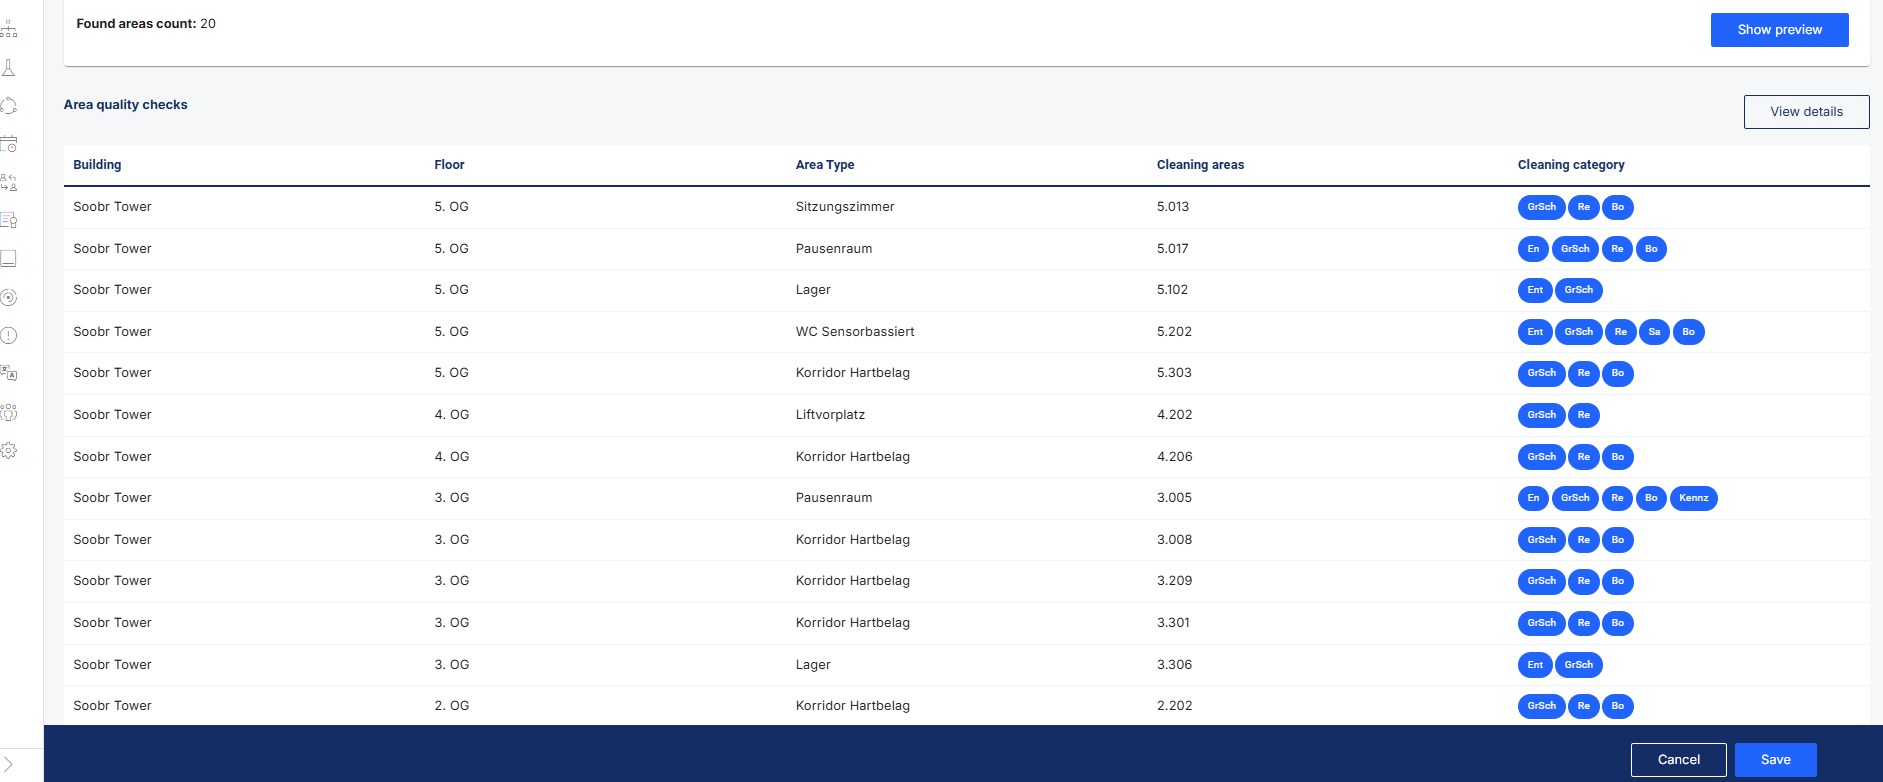Open the people group sidebar icon
1883x782 pixels.
[9, 412]
